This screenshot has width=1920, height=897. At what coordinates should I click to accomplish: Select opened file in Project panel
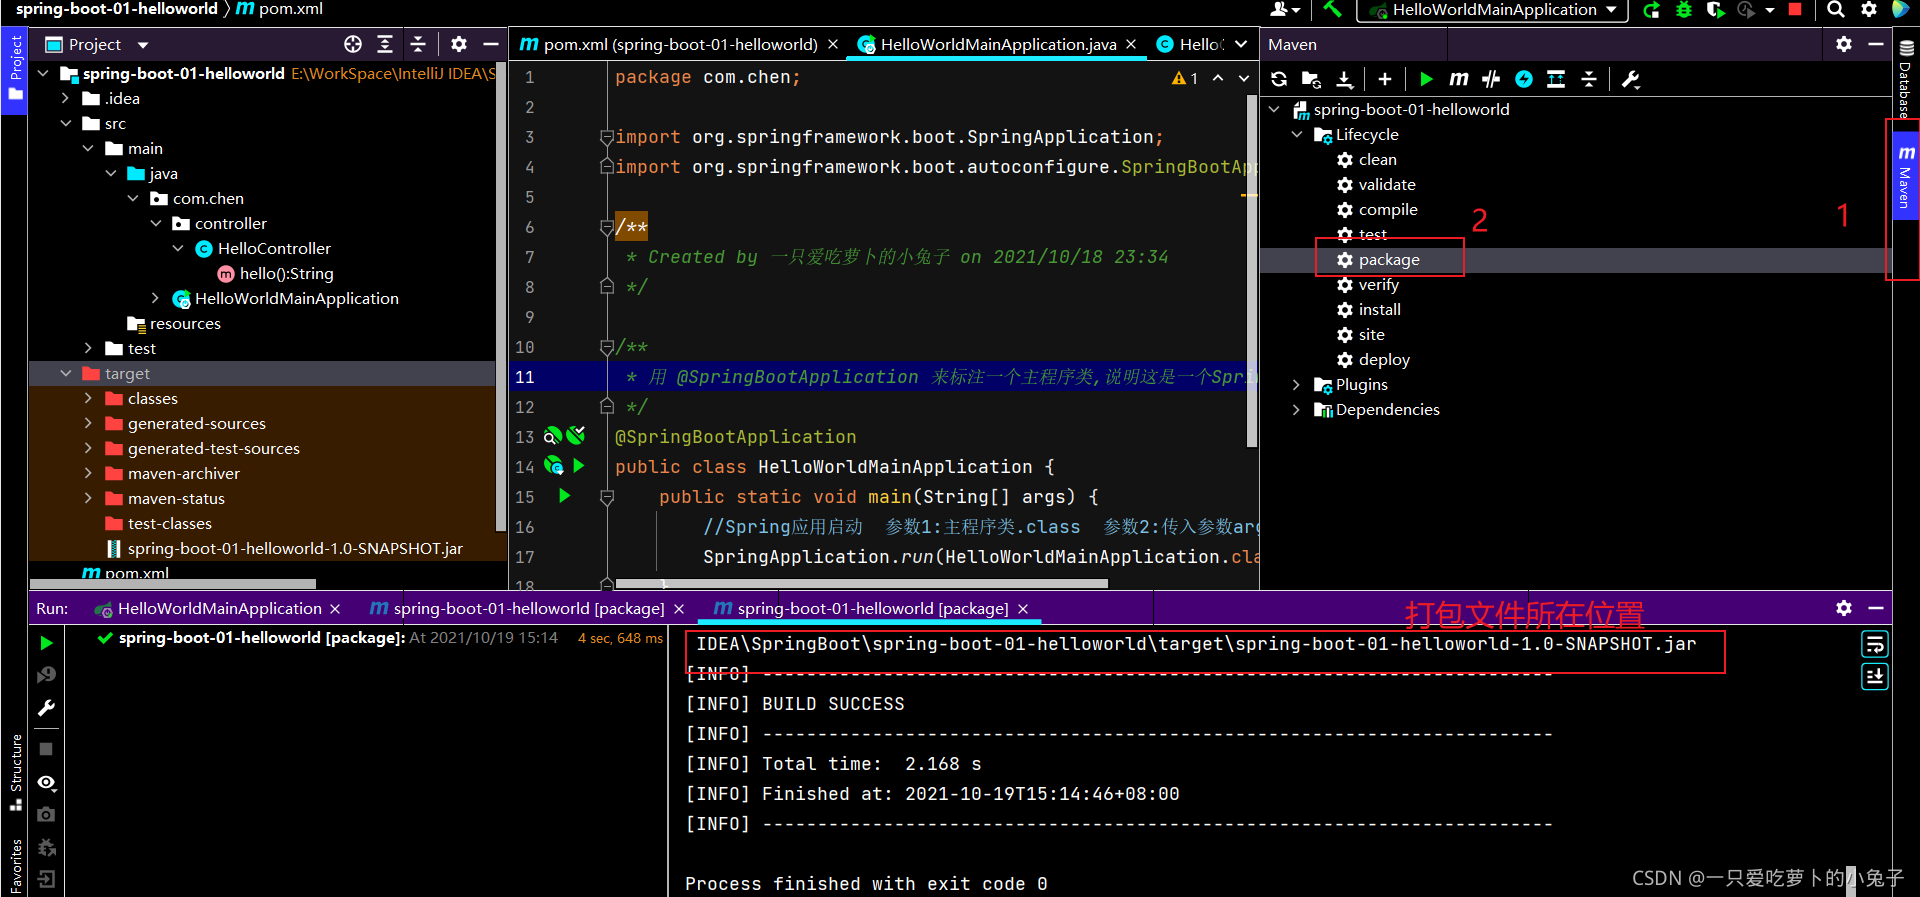click(x=353, y=44)
